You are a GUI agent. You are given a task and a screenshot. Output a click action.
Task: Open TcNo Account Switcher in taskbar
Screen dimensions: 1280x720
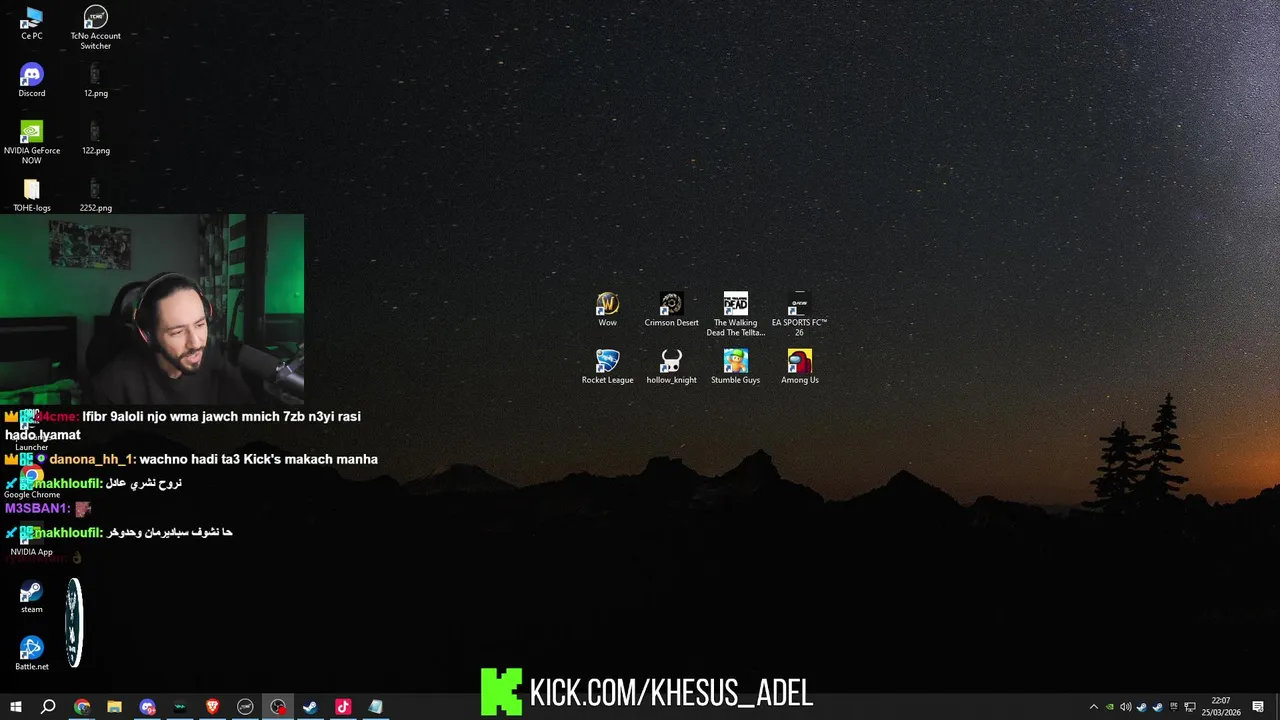(x=245, y=707)
